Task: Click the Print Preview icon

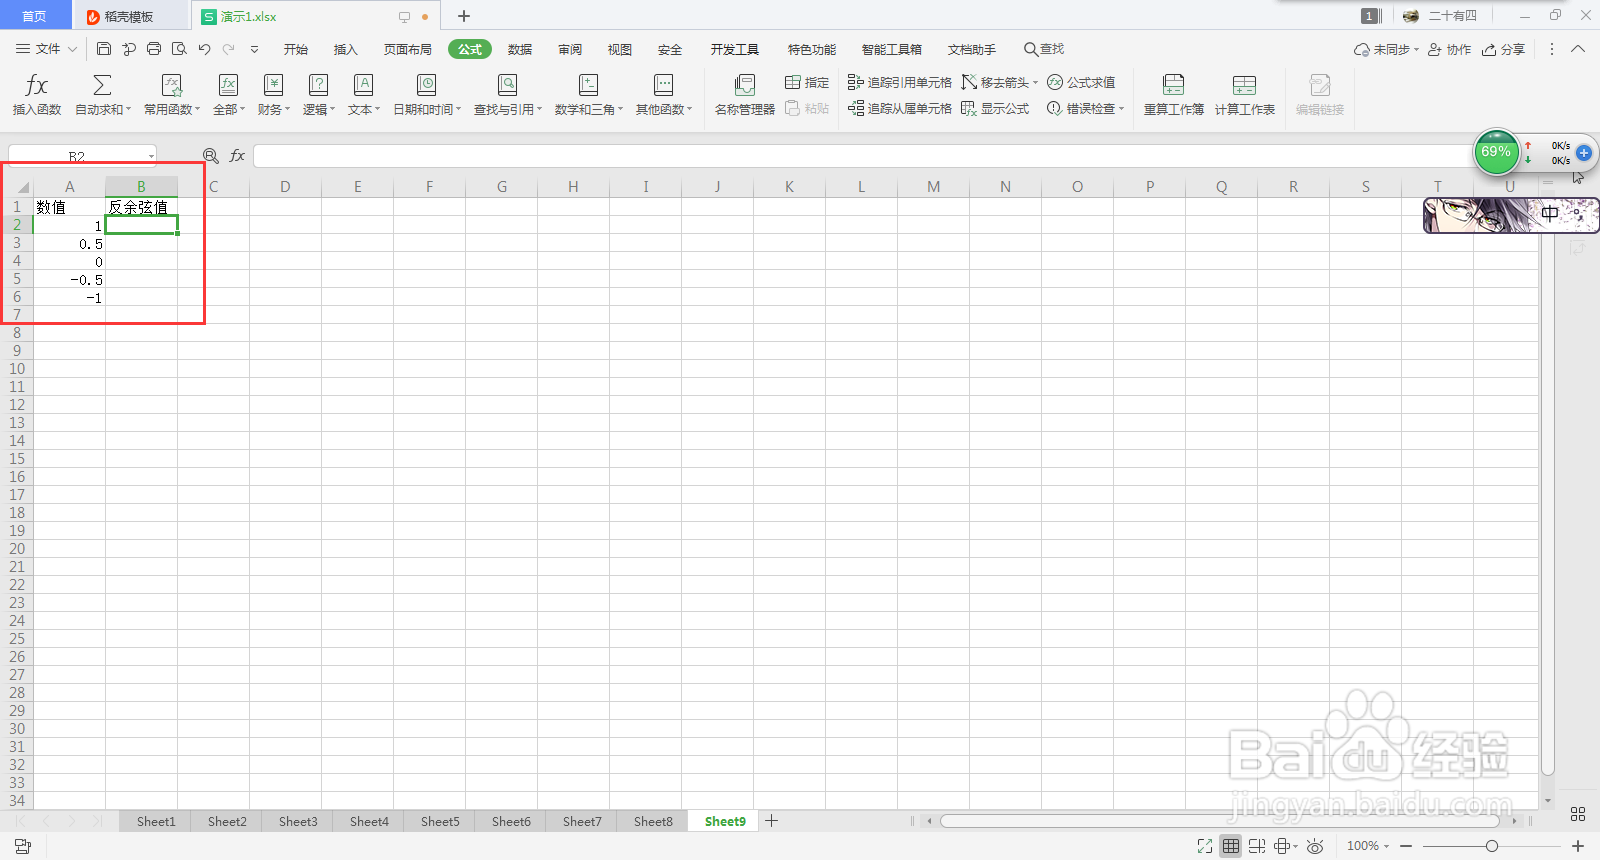Action: [179, 49]
